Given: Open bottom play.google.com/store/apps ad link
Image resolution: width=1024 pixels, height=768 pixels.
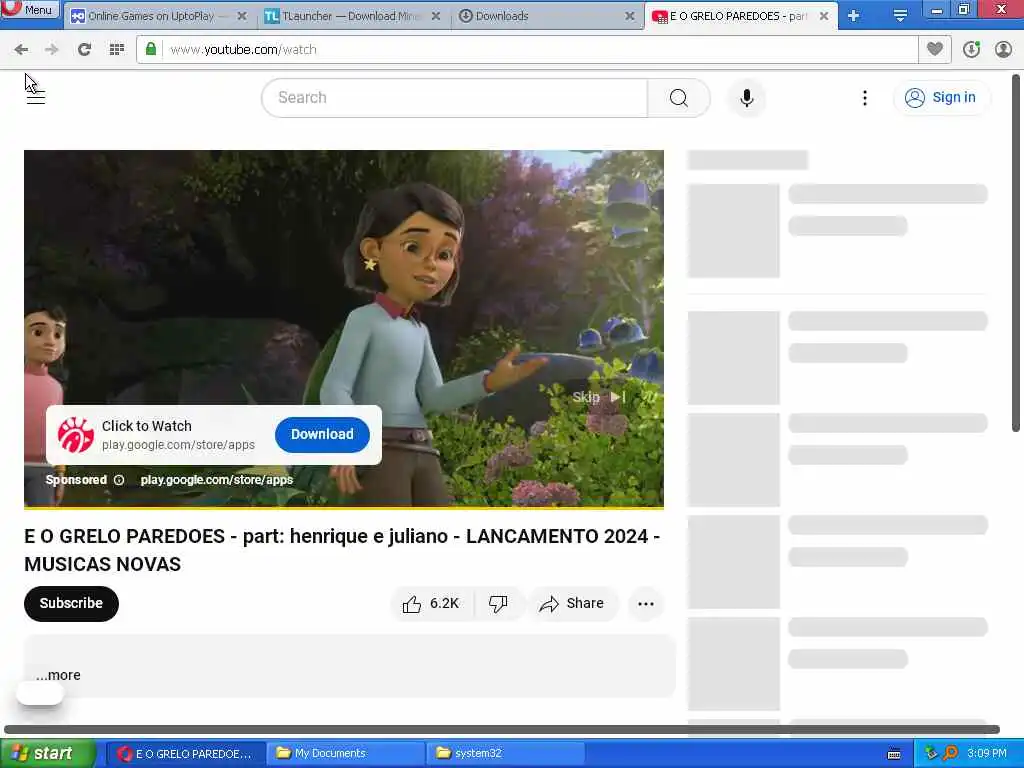Looking at the screenshot, I should pyautogui.click(x=217, y=480).
